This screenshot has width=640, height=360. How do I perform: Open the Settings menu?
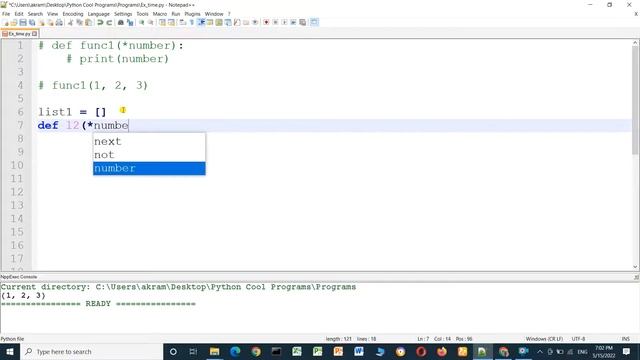click(x=123, y=14)
